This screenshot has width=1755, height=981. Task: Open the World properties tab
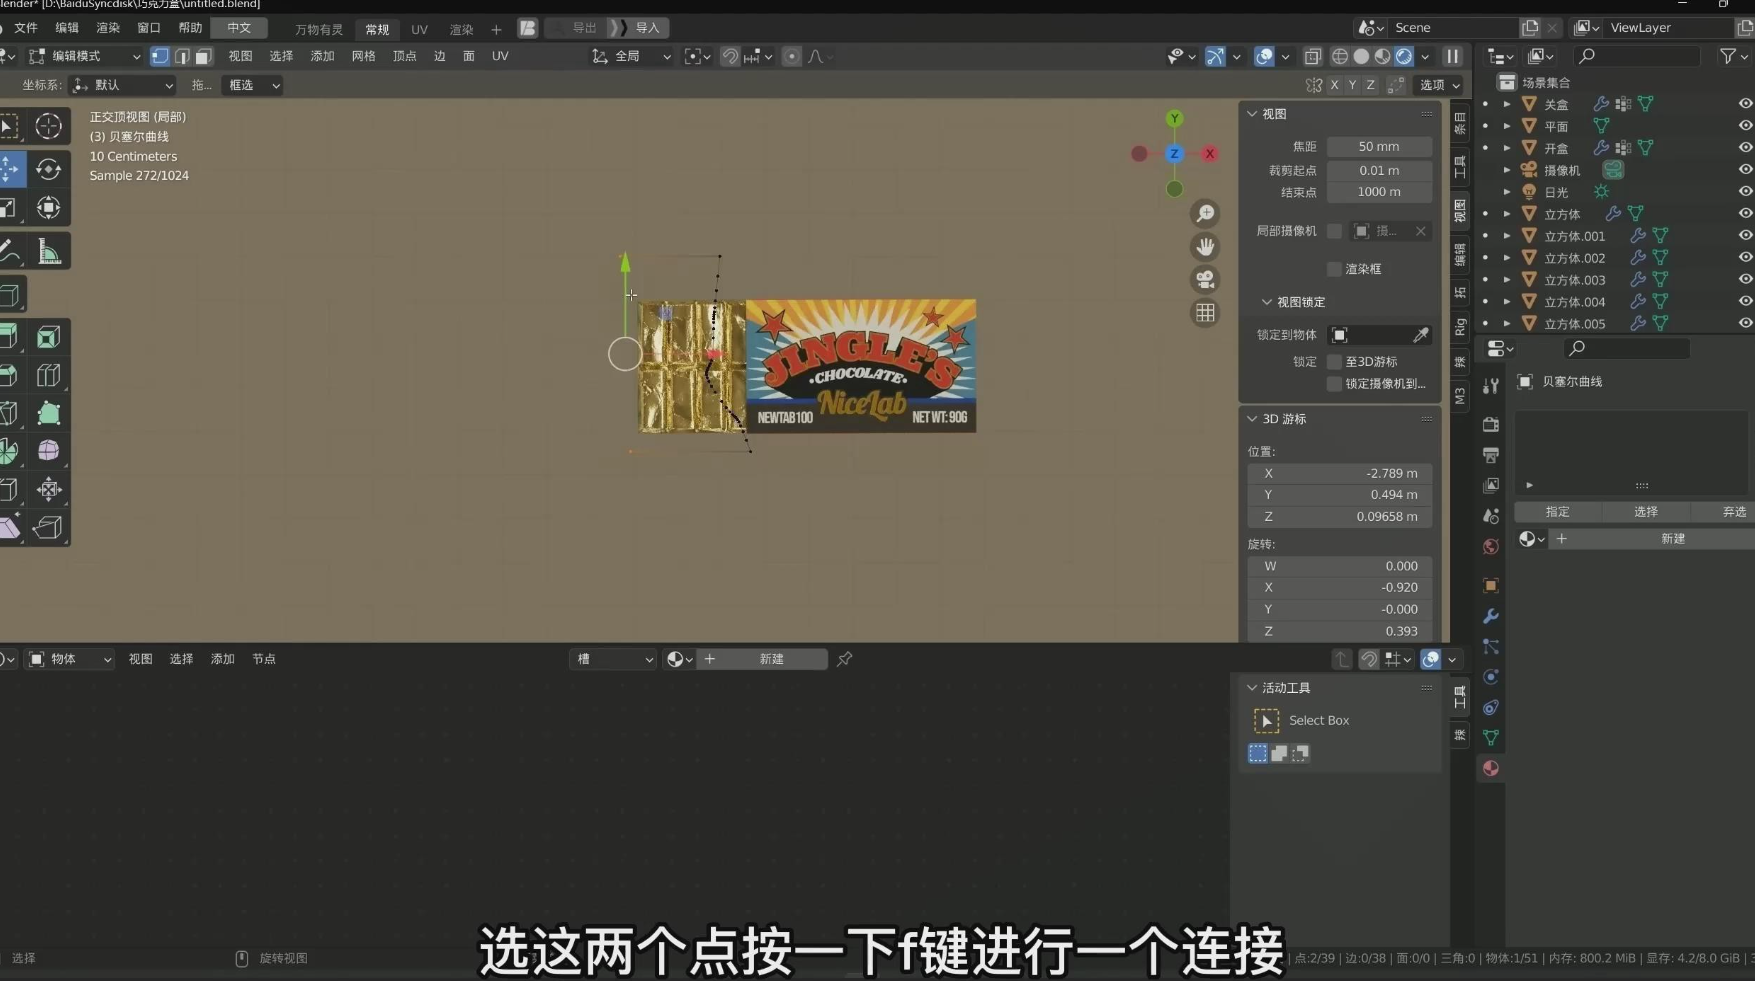1490,547
